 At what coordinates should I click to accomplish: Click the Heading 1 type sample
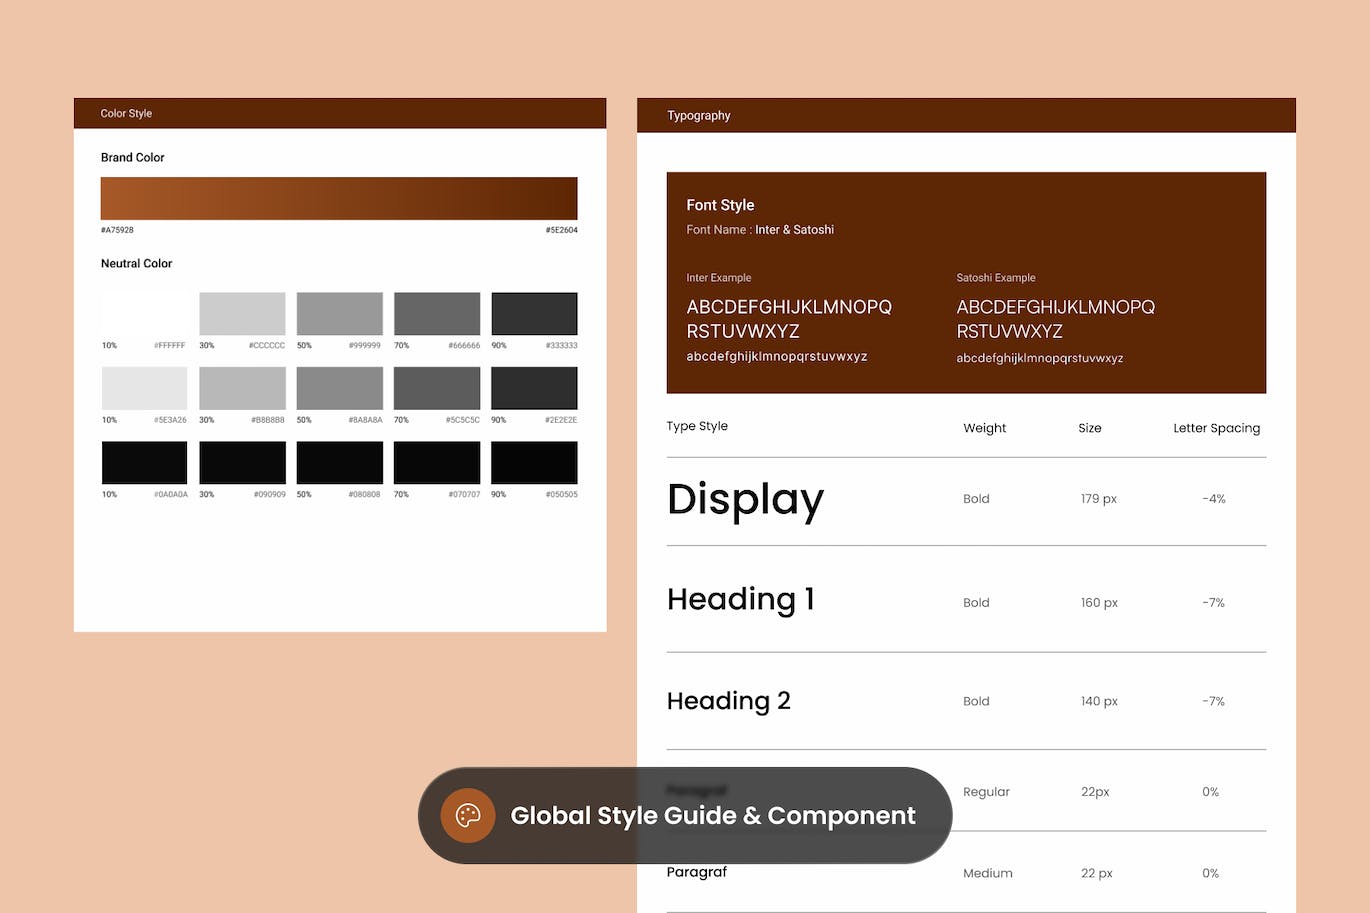[x=741, y=599]
